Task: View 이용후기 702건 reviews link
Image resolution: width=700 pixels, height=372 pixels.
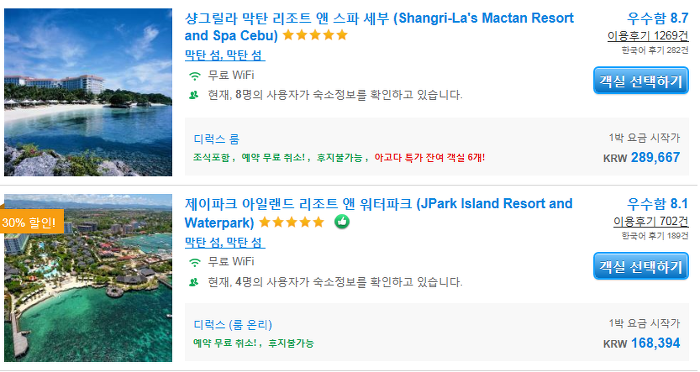Action: [x=651, y=222]
